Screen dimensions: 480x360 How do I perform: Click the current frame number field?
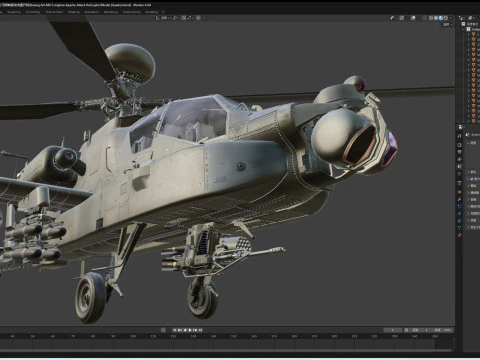point(393,330)
